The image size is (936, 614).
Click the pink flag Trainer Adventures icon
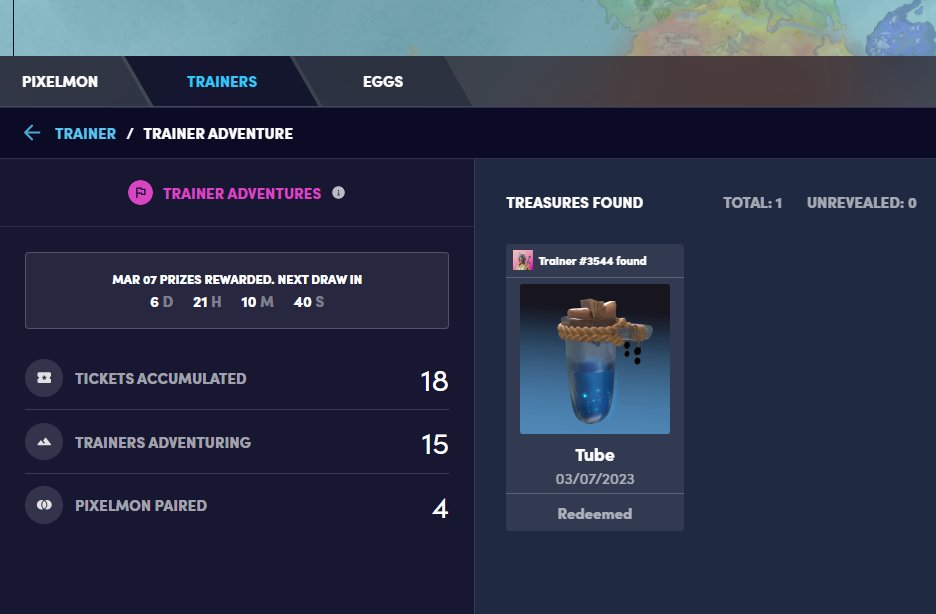[140, 193]
